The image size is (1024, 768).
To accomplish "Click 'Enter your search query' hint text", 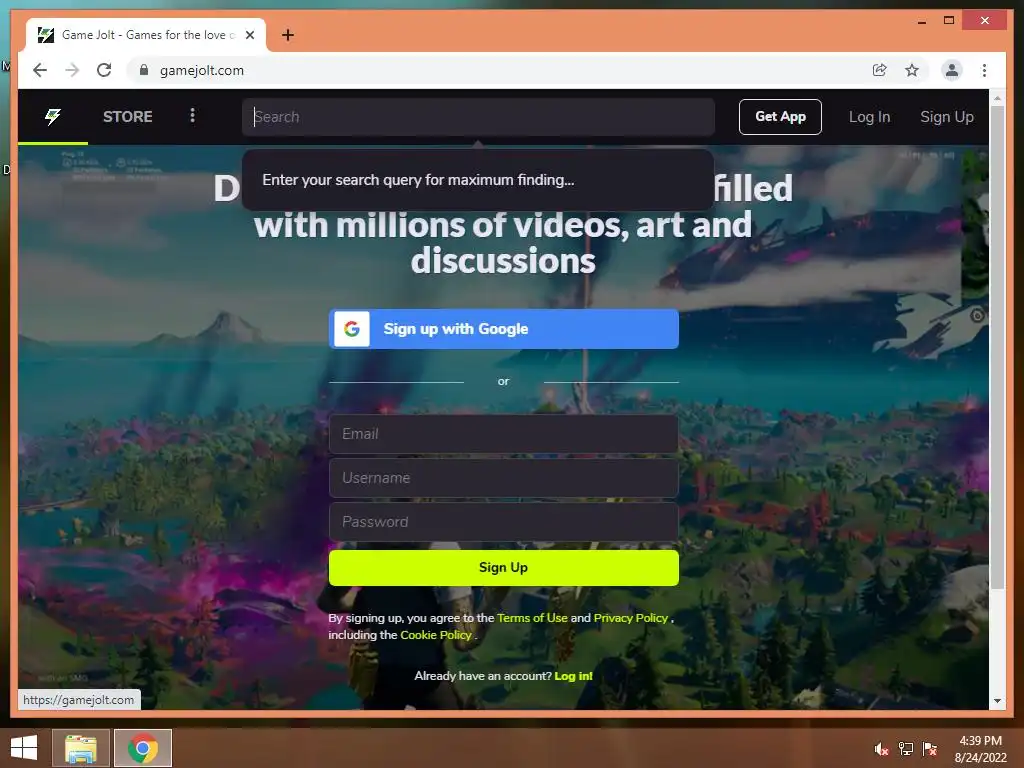I will pyautogui.click(x=418, y=180).
